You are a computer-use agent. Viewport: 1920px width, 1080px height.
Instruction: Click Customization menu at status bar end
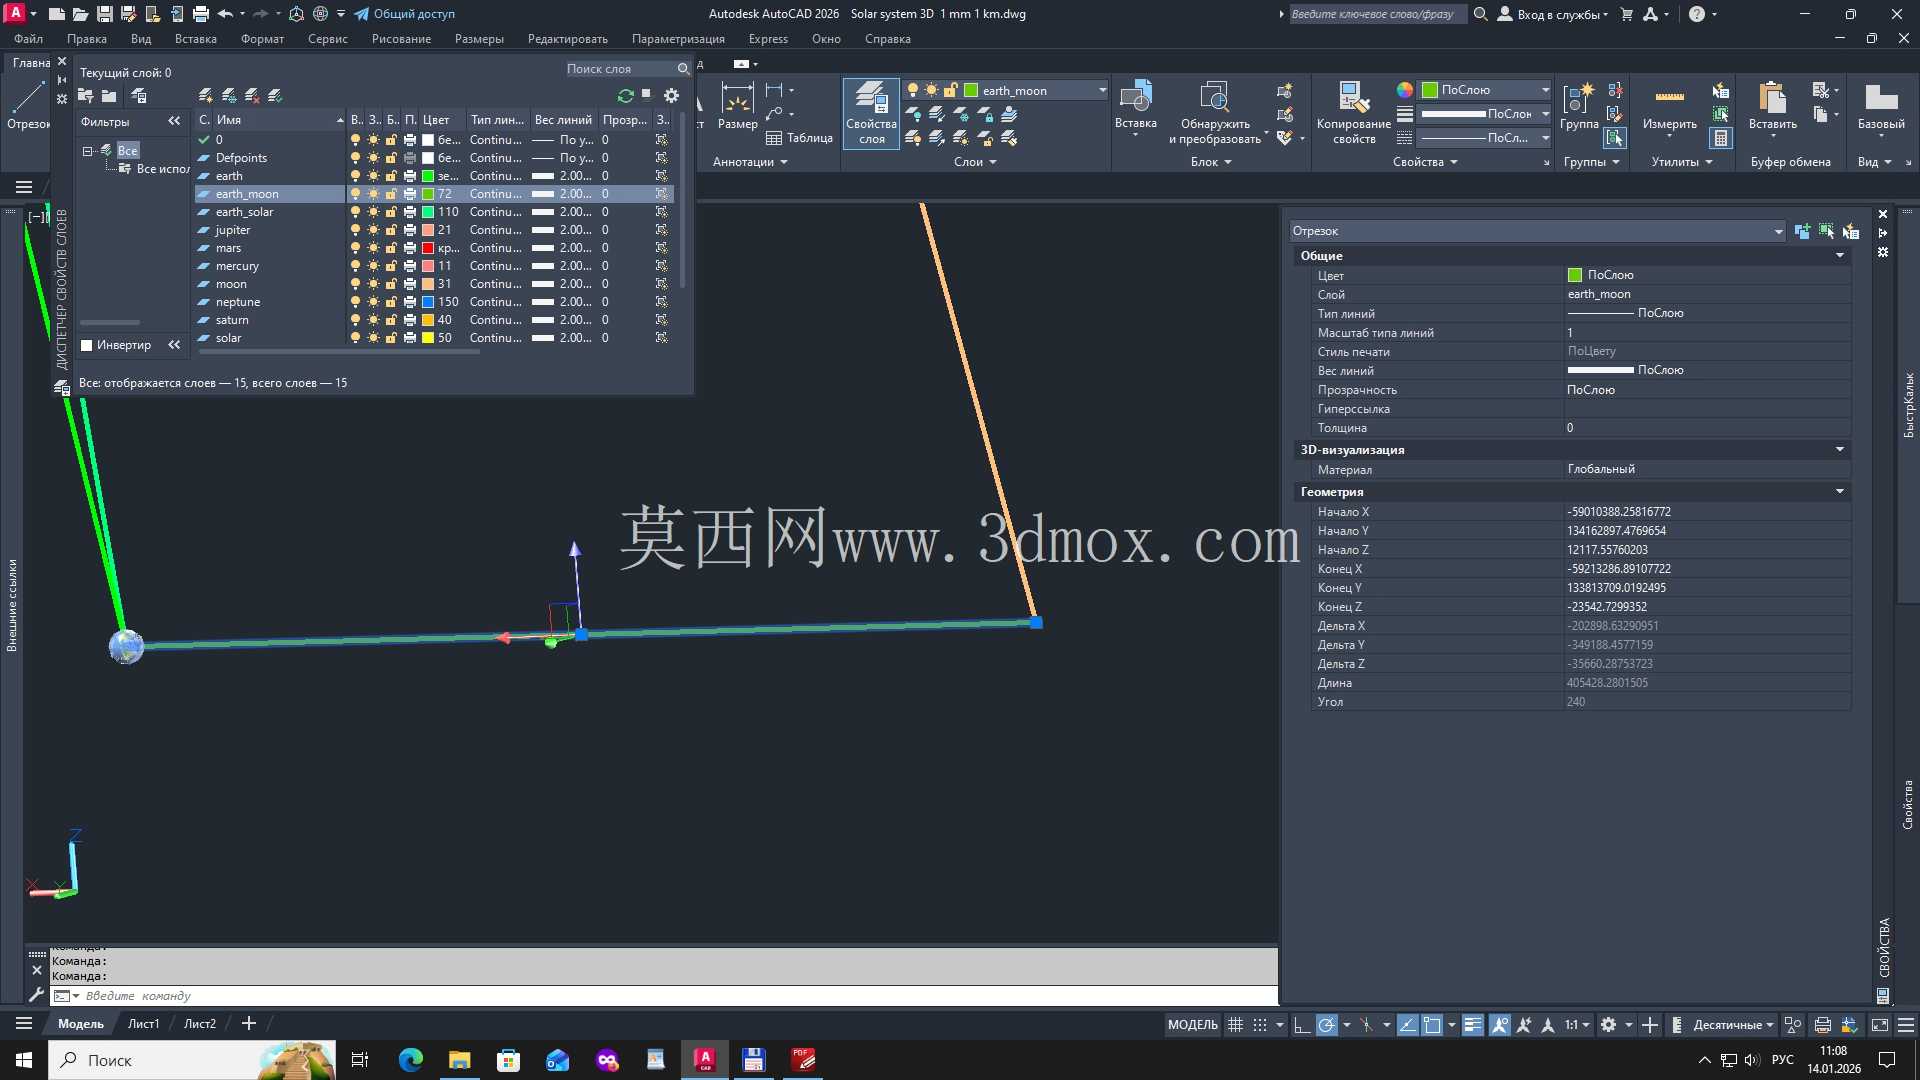pos(1906,1025)
